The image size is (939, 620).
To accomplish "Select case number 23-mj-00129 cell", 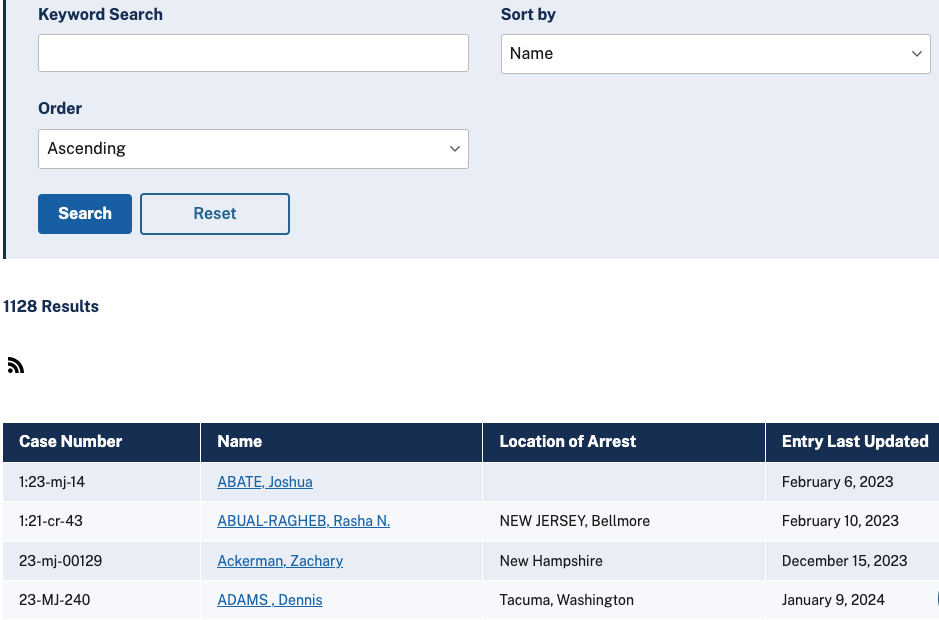I will pyautogui.click(x=101, y=561).
